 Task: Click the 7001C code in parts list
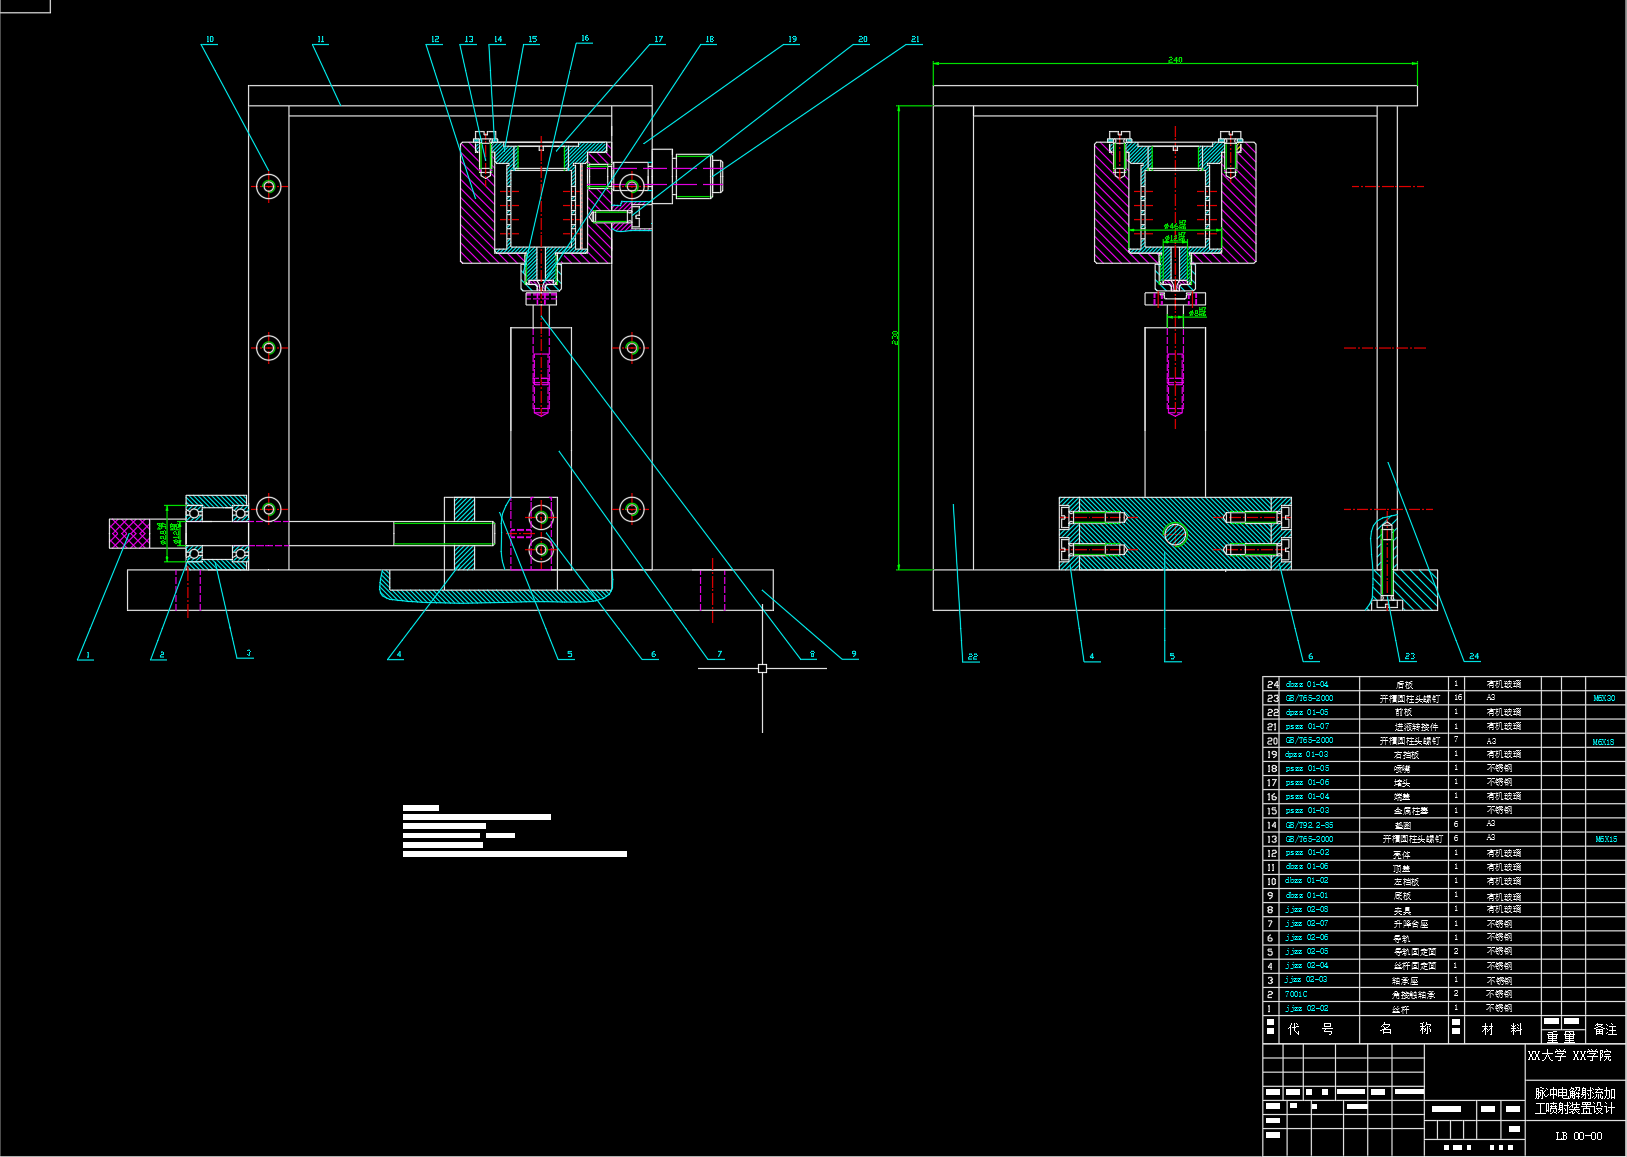pos(1296,995)
